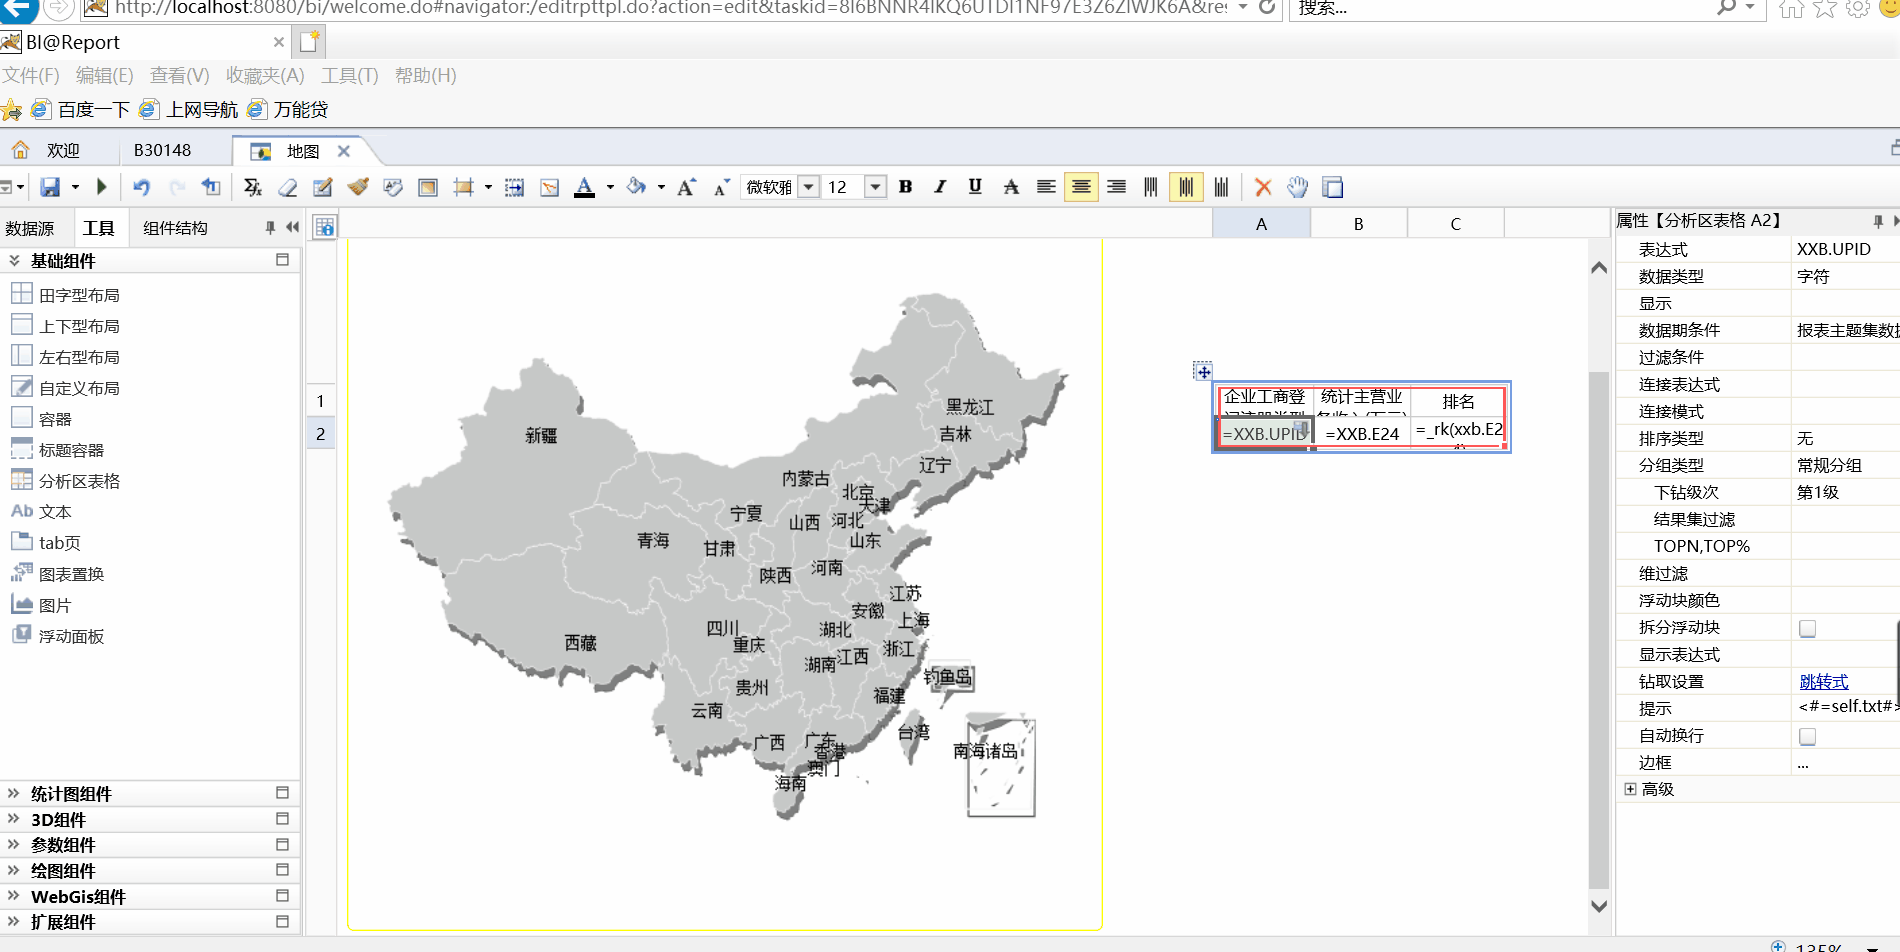Open the font size dropdown

[875, 187]
